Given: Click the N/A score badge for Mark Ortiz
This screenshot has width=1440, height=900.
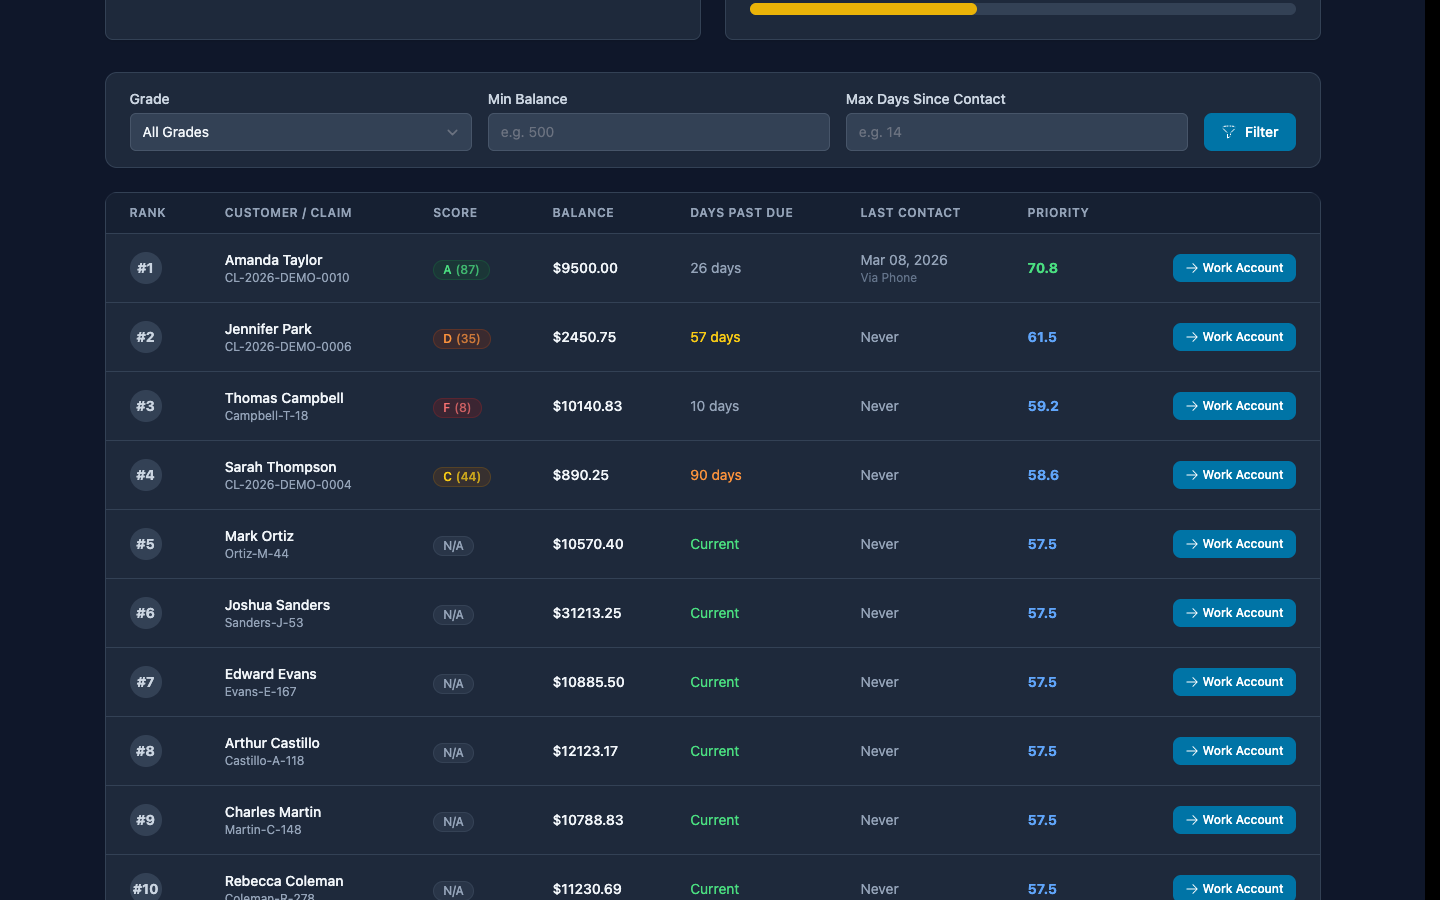Looking at the screenshot, I should 453,546.
